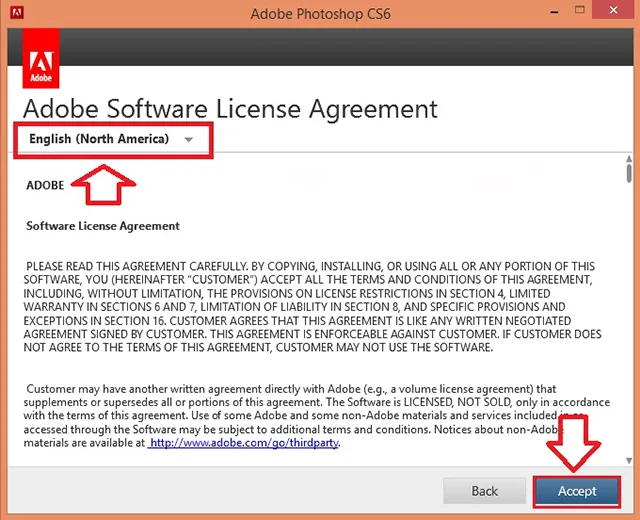Click the license text scrollbar thumb

click(x=629, y=173)
